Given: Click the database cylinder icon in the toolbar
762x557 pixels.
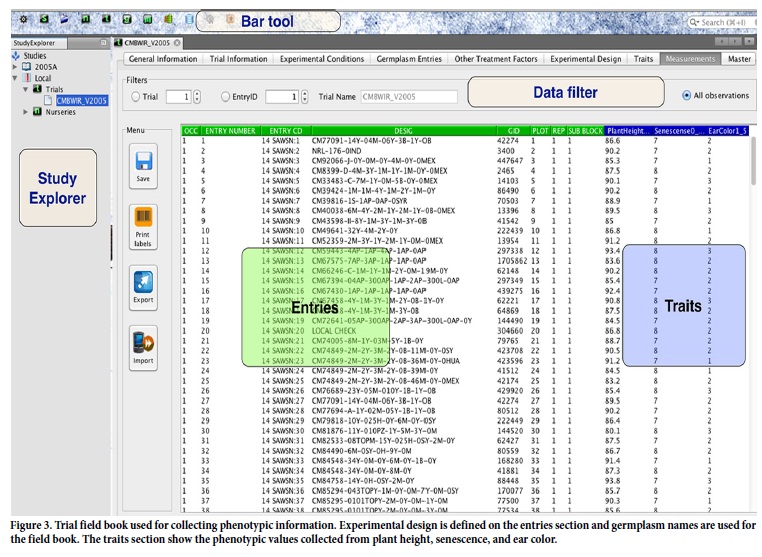Looking at the screenshot, I should pos(190,20).
